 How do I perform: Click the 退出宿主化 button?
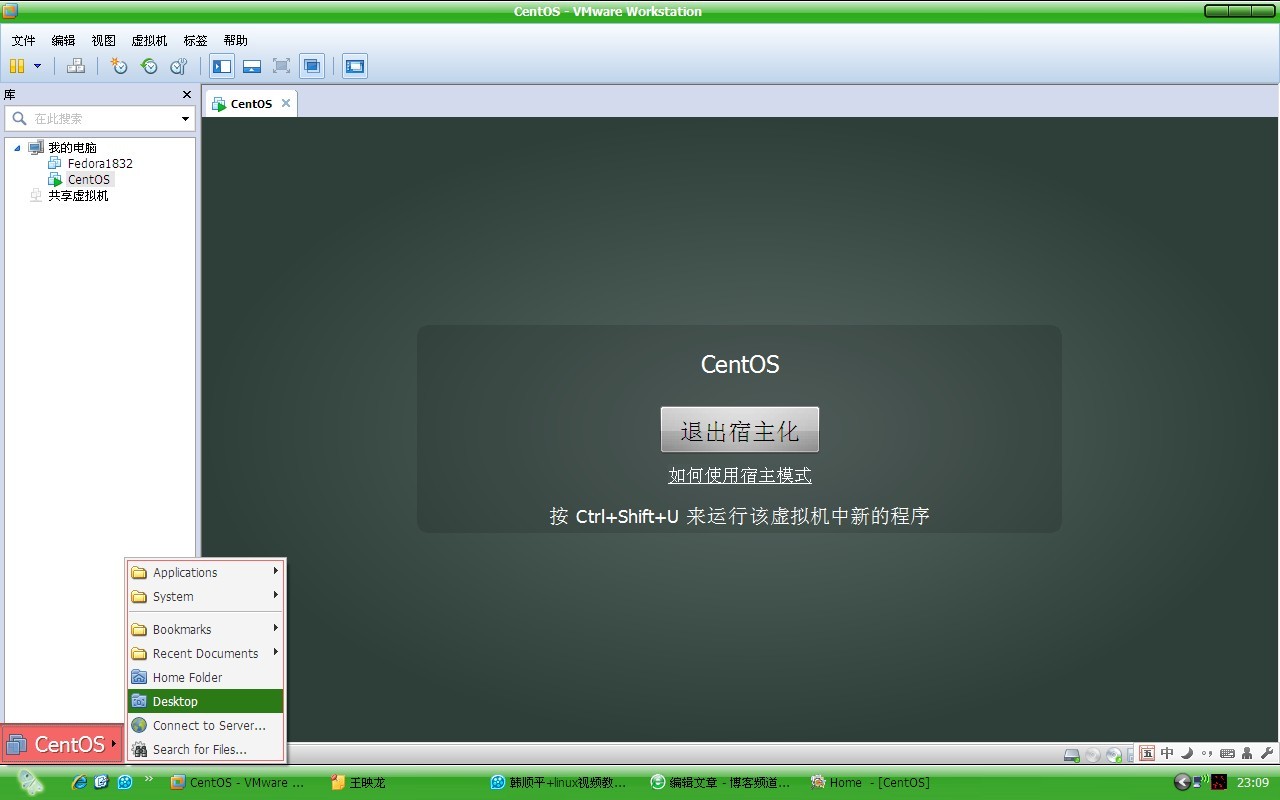coord(740,430)
